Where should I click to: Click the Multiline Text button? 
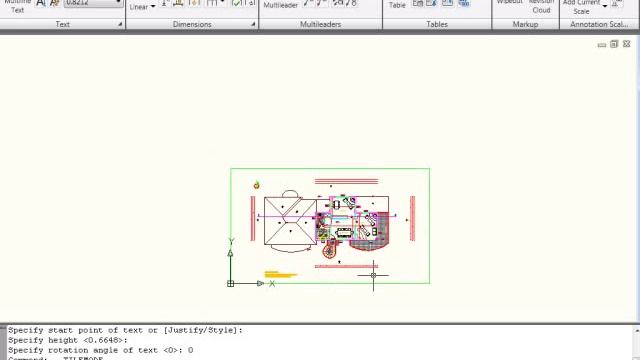[x=17, y=6]
